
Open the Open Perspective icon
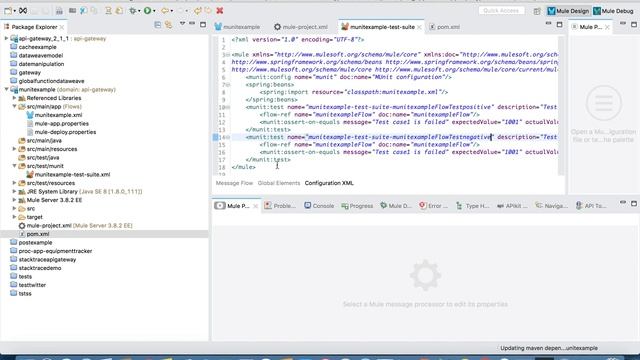click(537, 11)
